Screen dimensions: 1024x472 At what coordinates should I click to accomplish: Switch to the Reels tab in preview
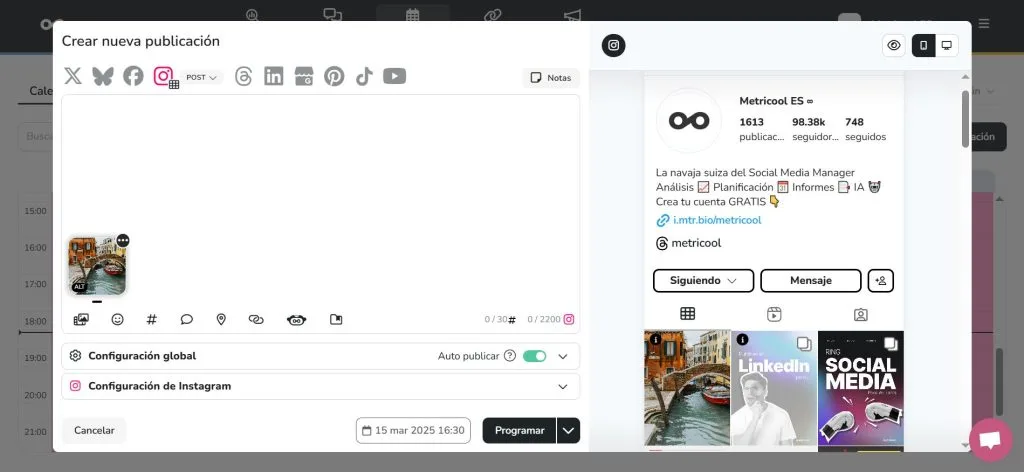pyautogui.click(x=774, y=314)
